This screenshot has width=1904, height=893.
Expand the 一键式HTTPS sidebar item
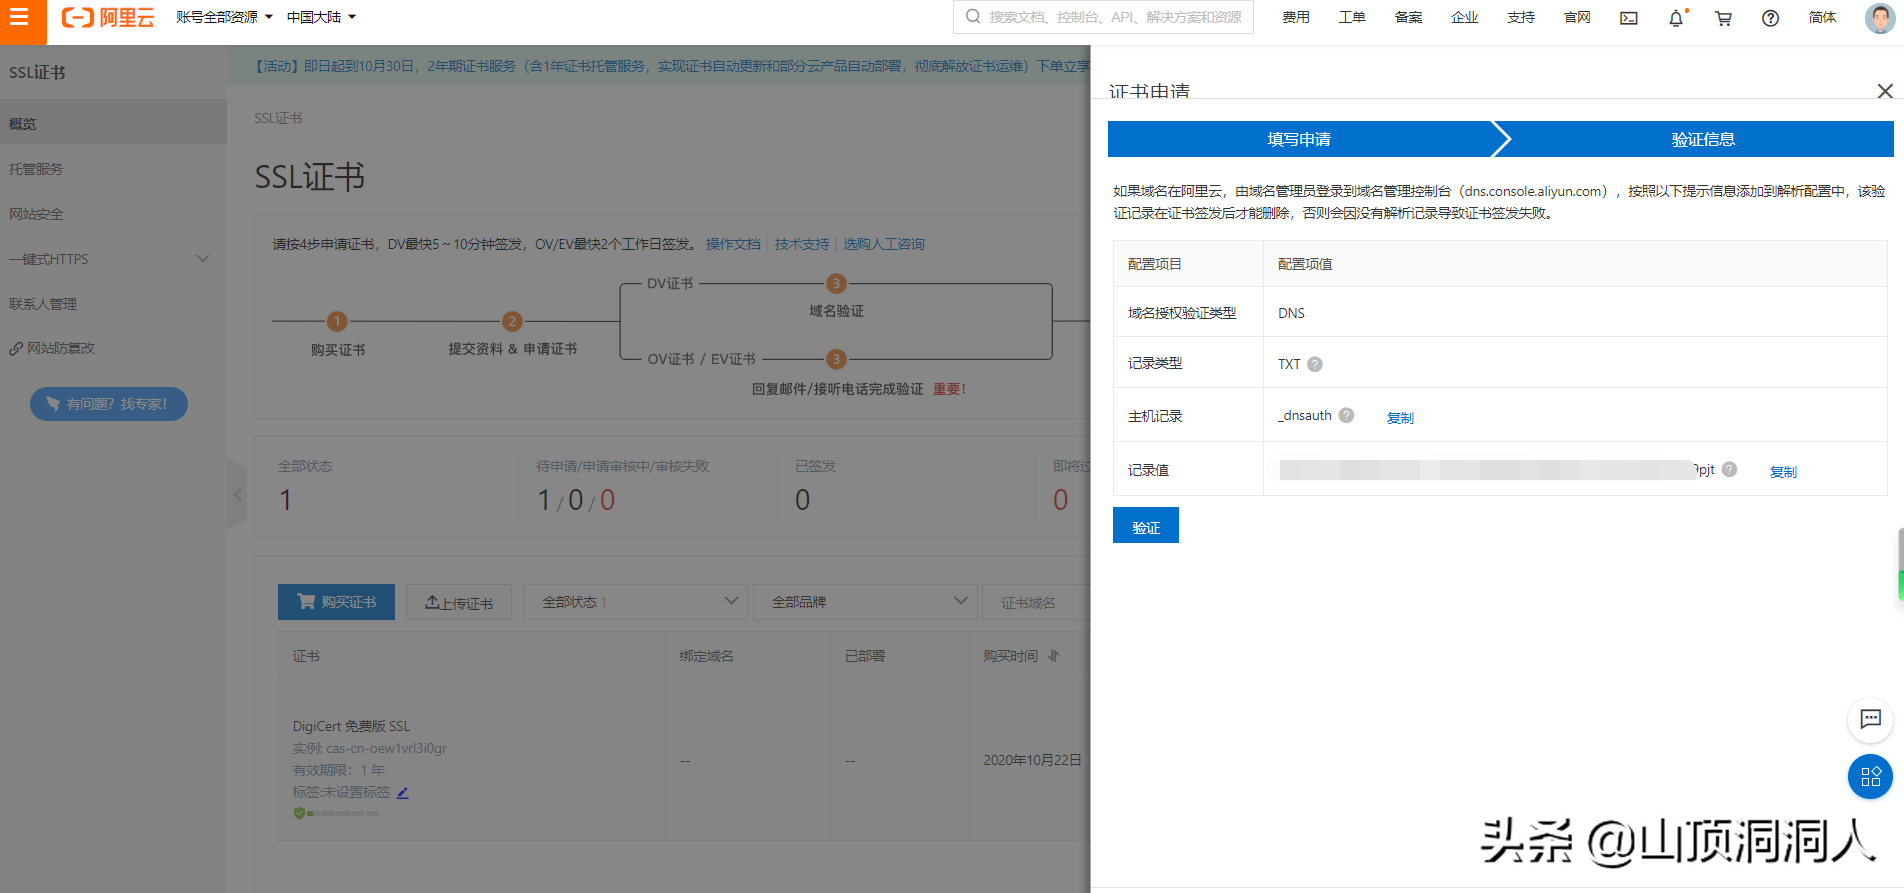click(113, 259)
